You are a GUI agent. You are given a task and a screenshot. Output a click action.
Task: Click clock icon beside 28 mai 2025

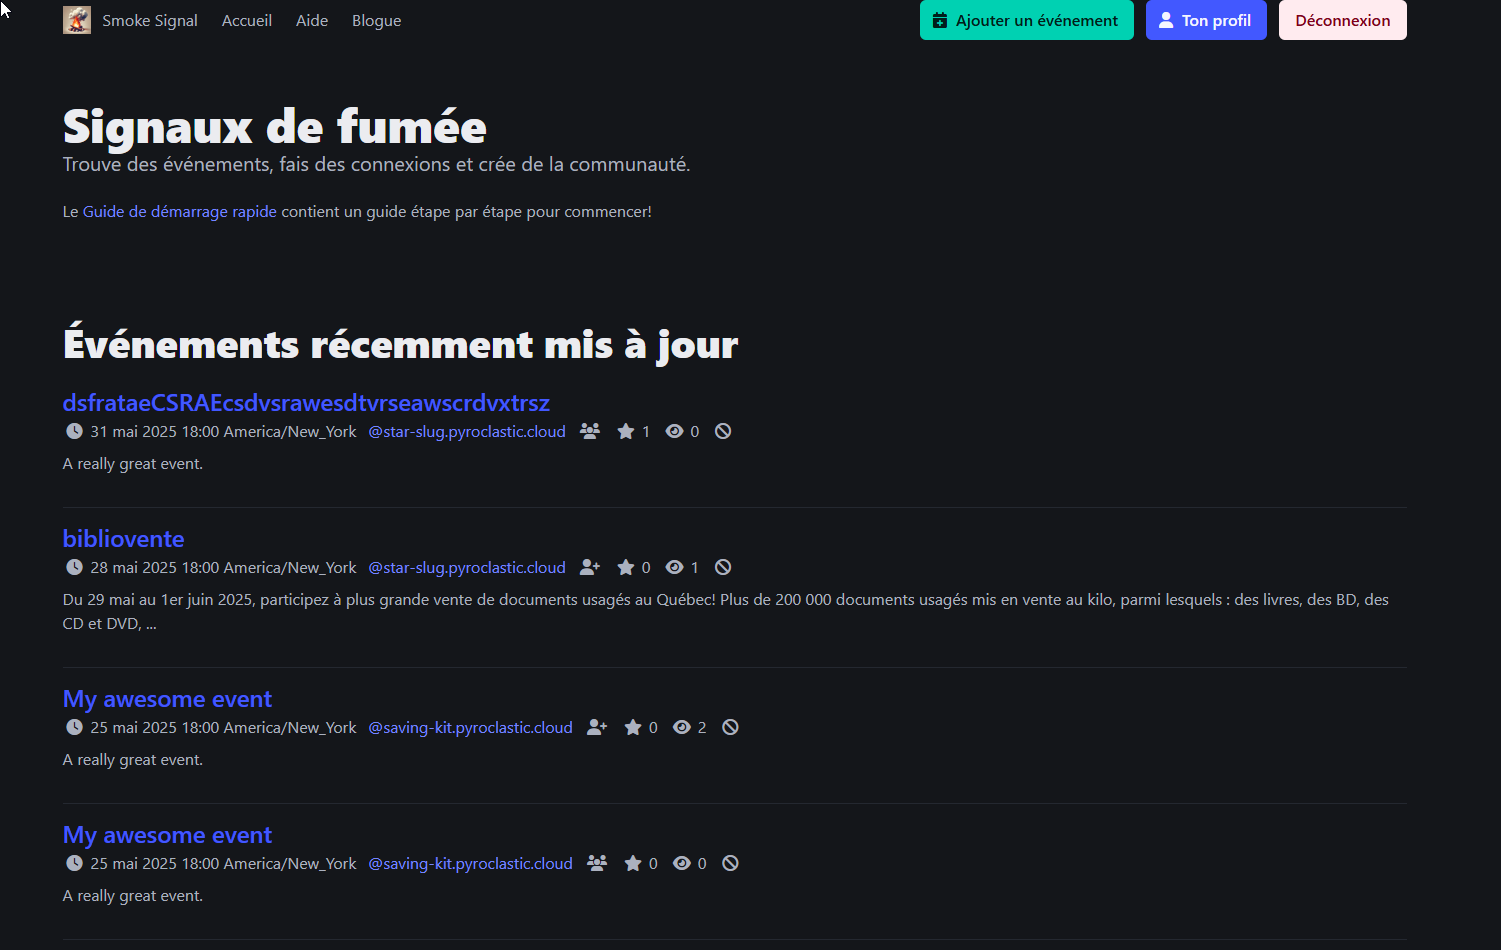[x=74, y=567]
